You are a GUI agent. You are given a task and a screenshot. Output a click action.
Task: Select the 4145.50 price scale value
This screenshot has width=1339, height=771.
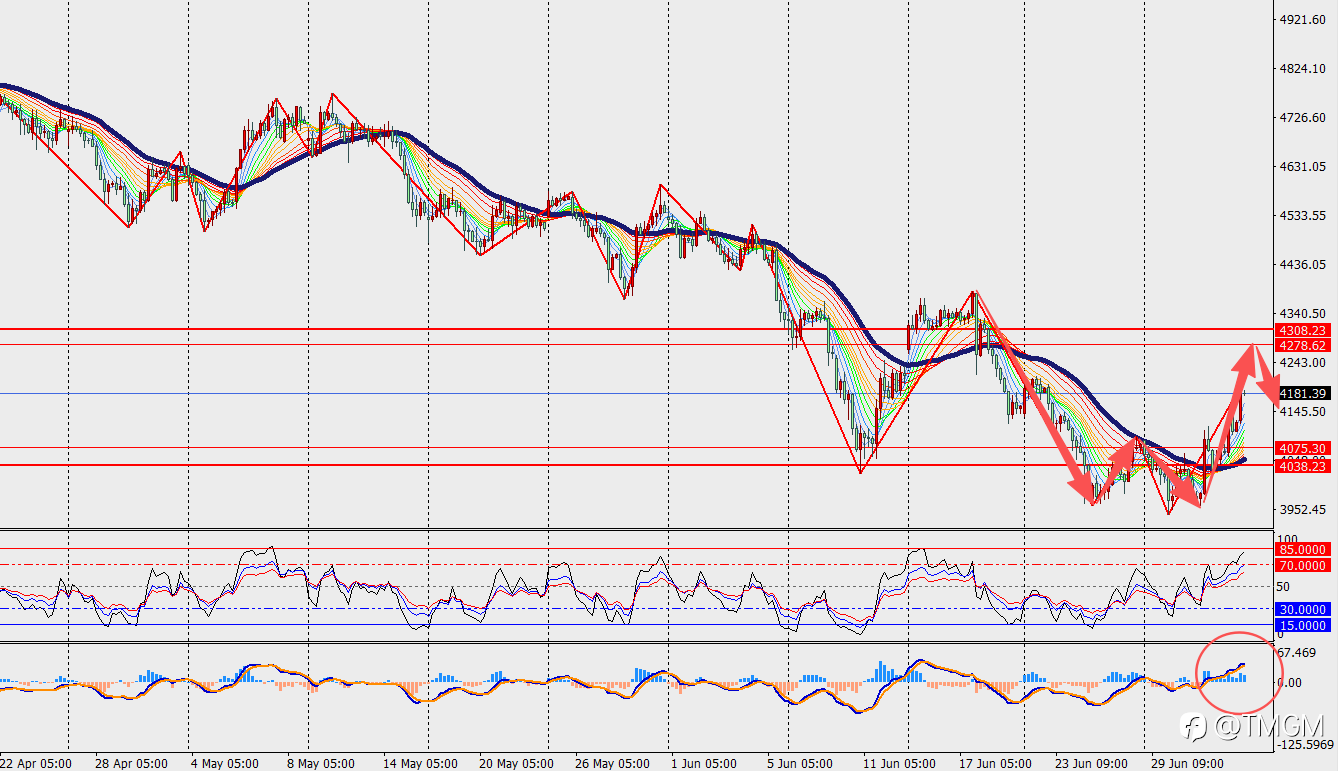[1303, 411]
